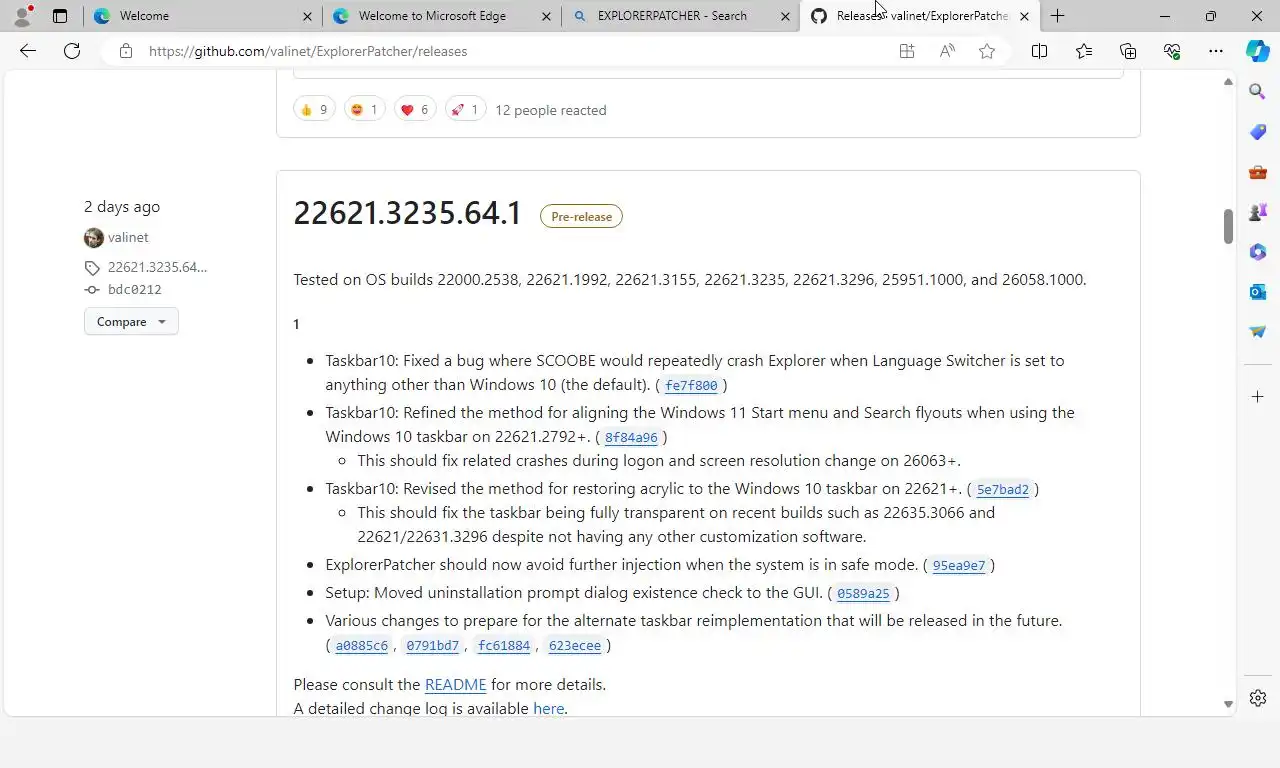This screenshot has width=1280, height=768.
Task: Open detailed change log 'here' link
Action: 549,708
